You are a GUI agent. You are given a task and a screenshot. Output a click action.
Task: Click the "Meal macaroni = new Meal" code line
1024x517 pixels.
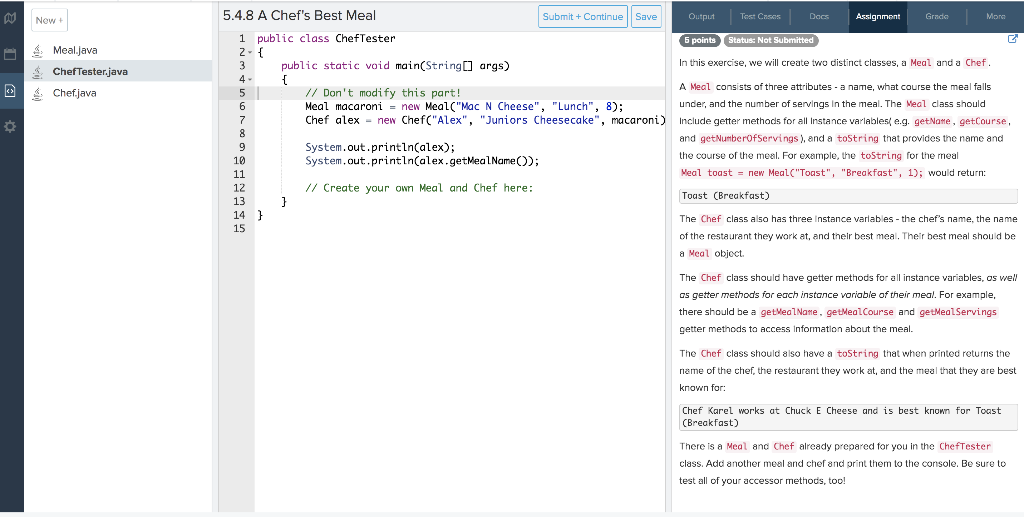click(x=464, y=106)
